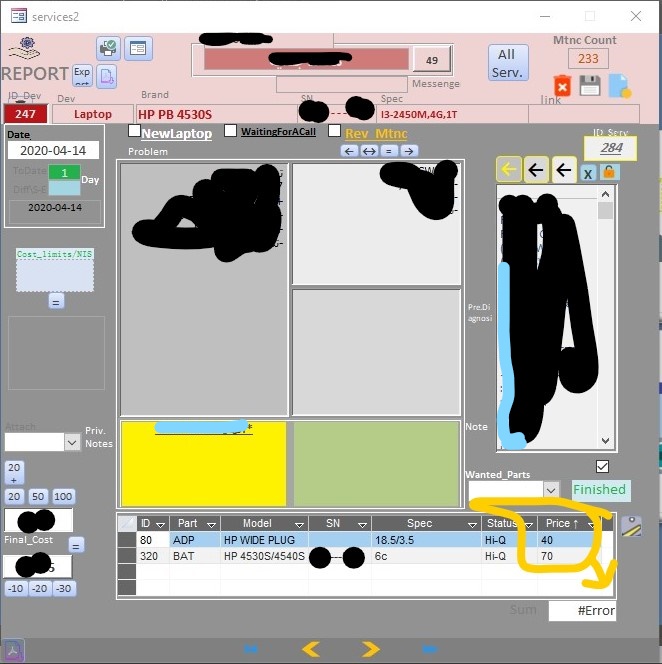
Task: Select the HP 4530S/4540S model cell
Action: 265,556
